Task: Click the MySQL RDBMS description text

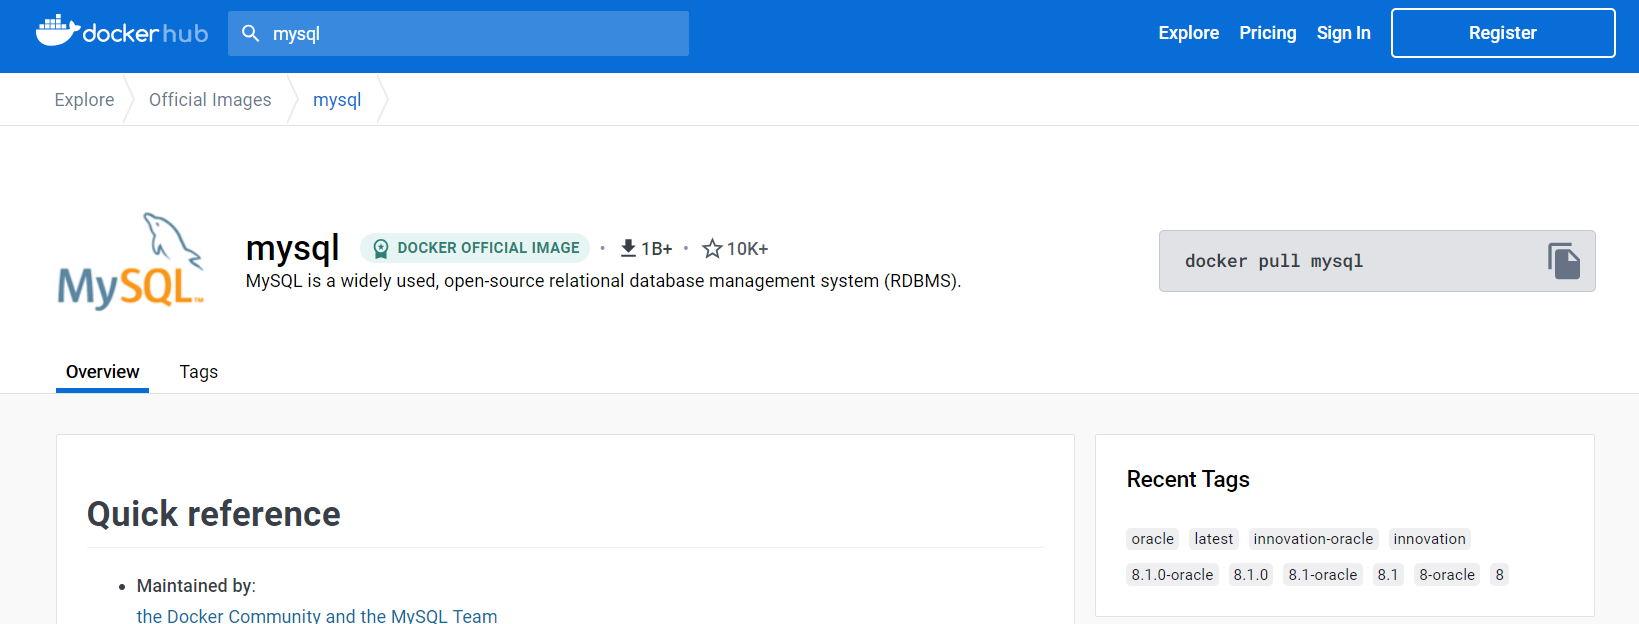Action: [x=603, y=281]
